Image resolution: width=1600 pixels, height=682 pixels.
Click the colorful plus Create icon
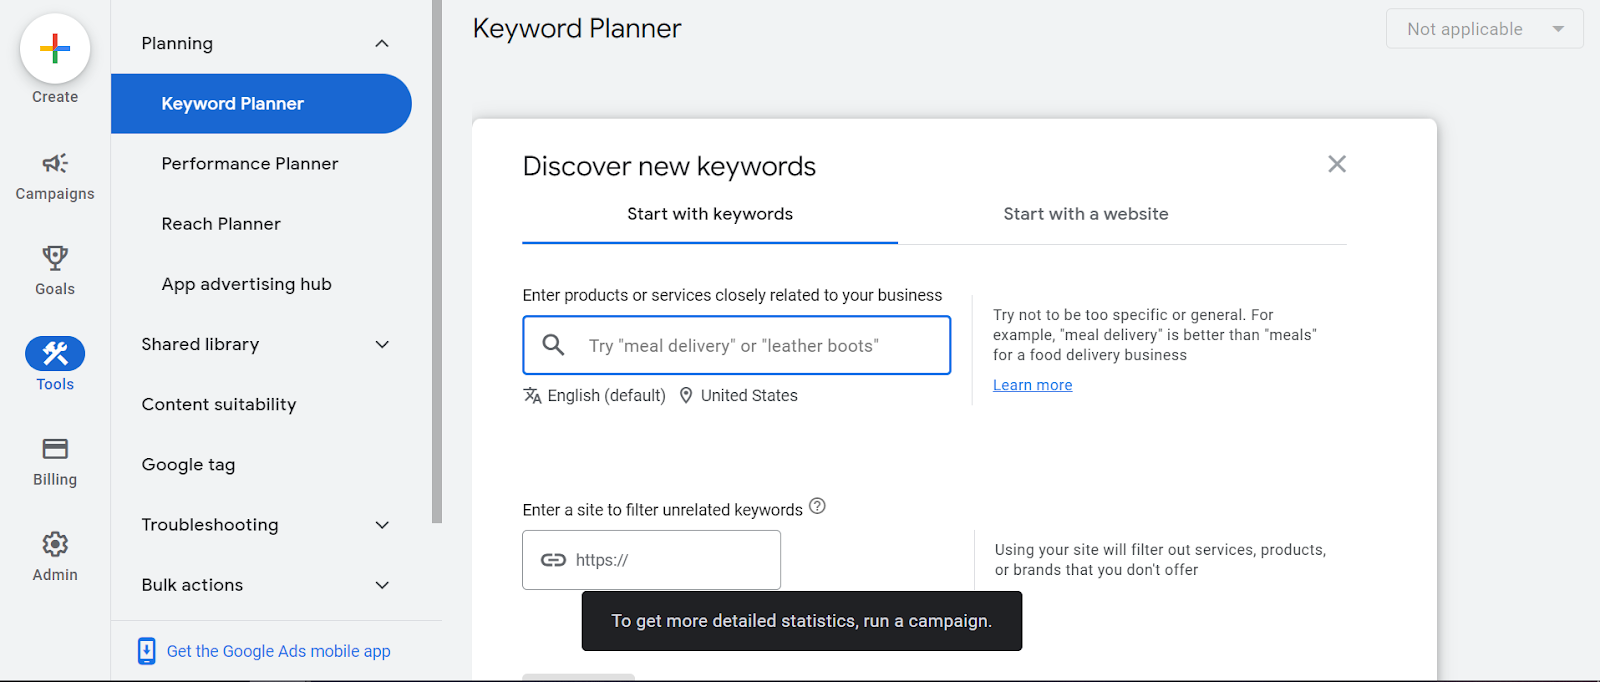pyautogui.click(x=55, y=49)
